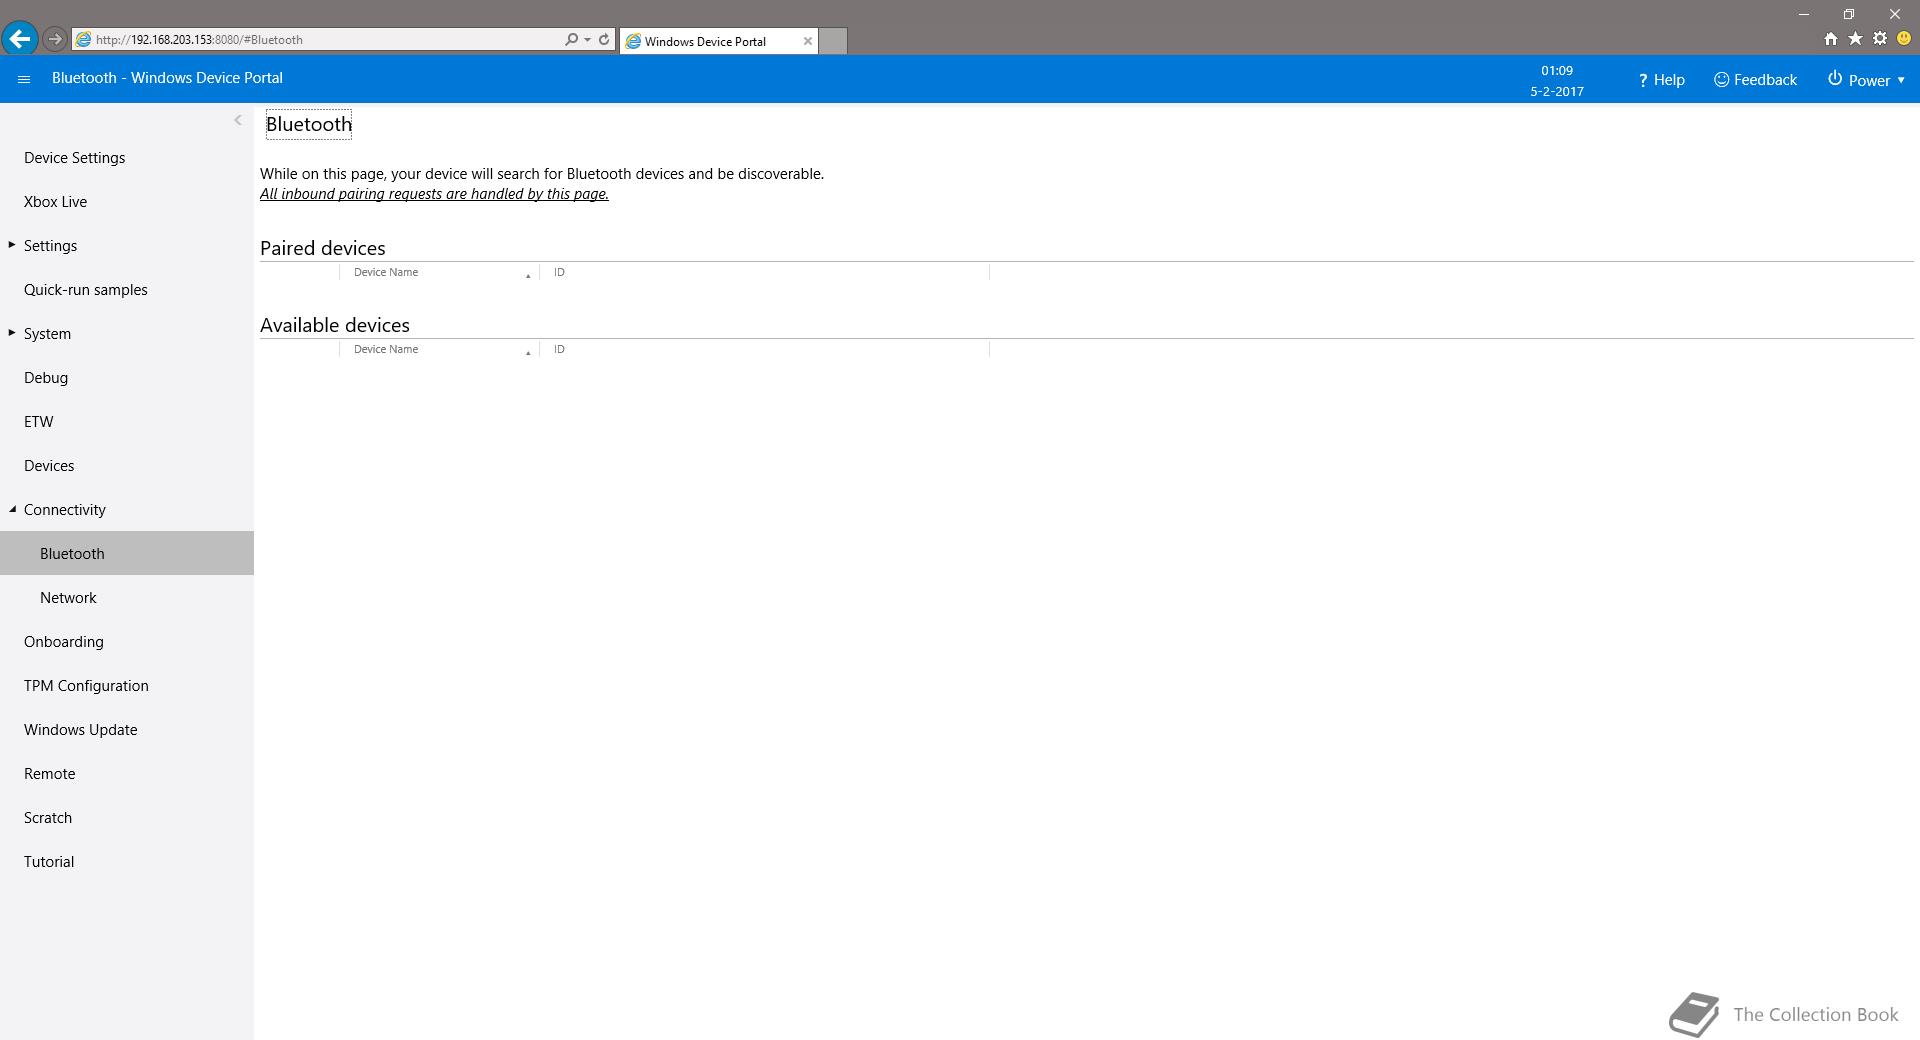Open the Onboarding page
Image resolution: width=1920 pixels, height=1040 pixels.
click(x=63, y=642)
